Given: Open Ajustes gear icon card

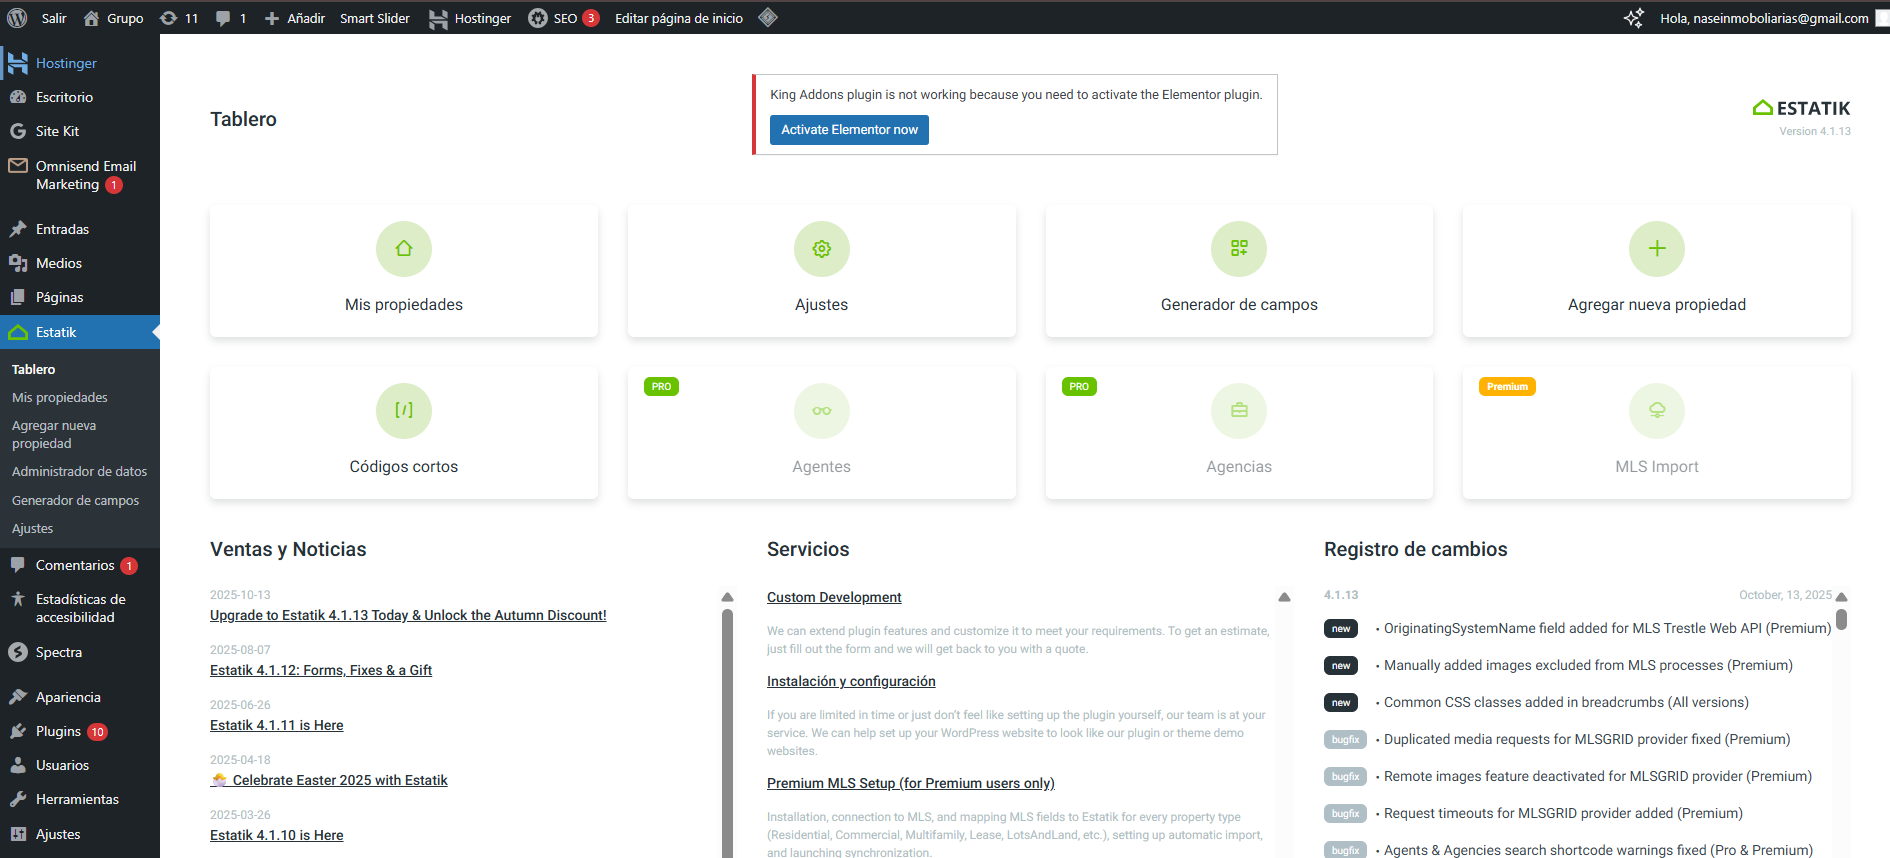Looking at the screenshot, I should pos(821,249).
